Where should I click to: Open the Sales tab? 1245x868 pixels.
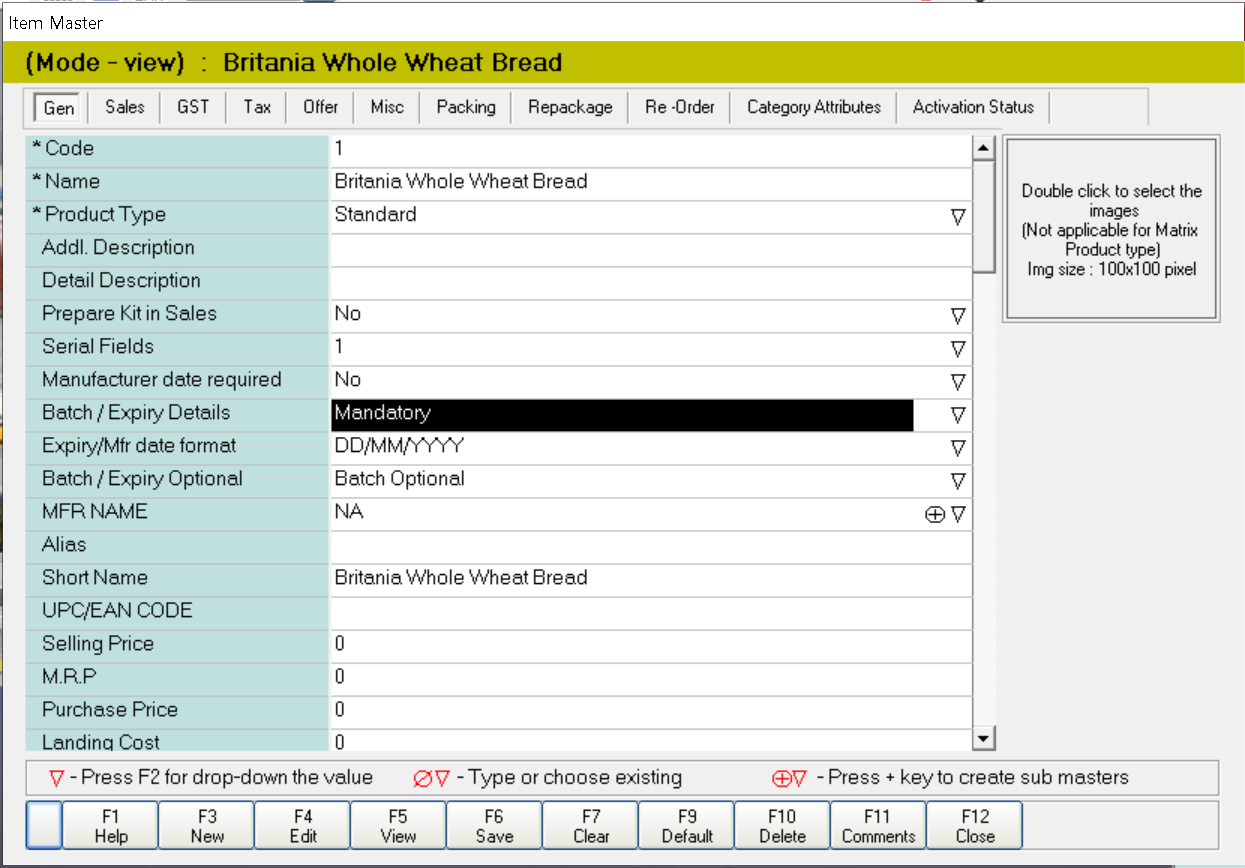pos(124,107)
